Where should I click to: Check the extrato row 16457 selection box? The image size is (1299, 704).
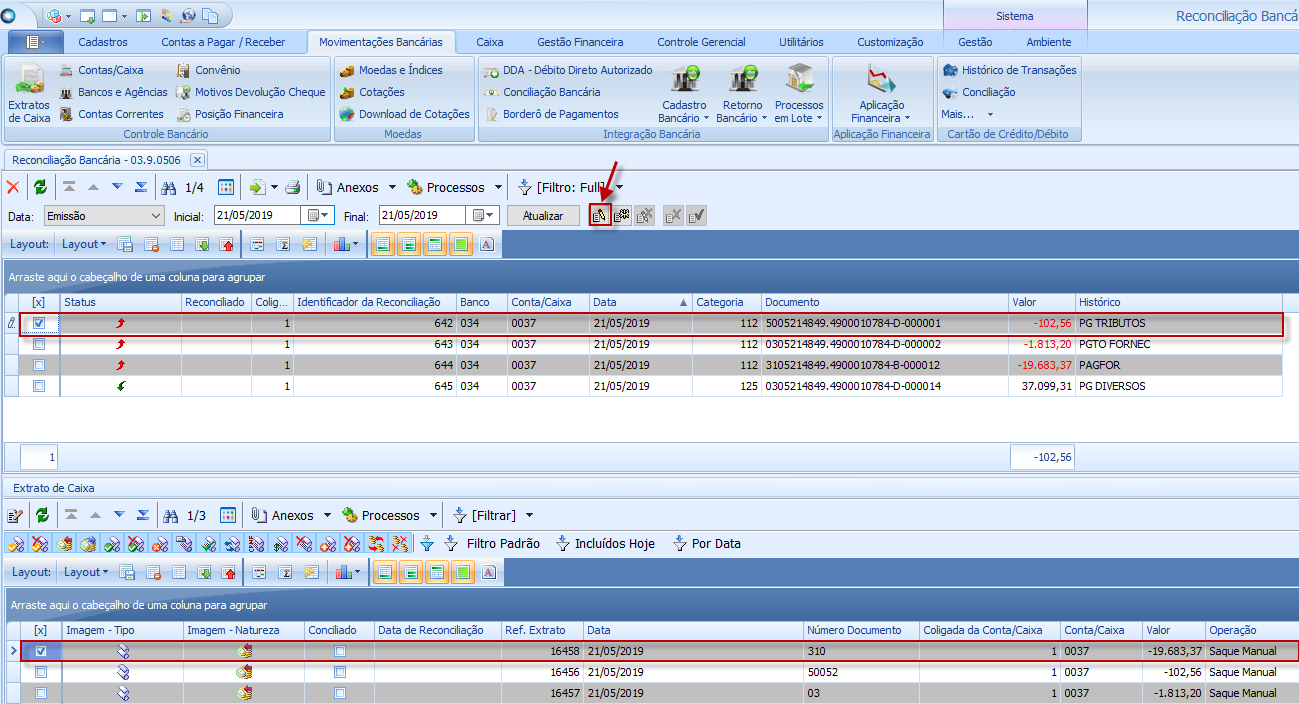40,693
